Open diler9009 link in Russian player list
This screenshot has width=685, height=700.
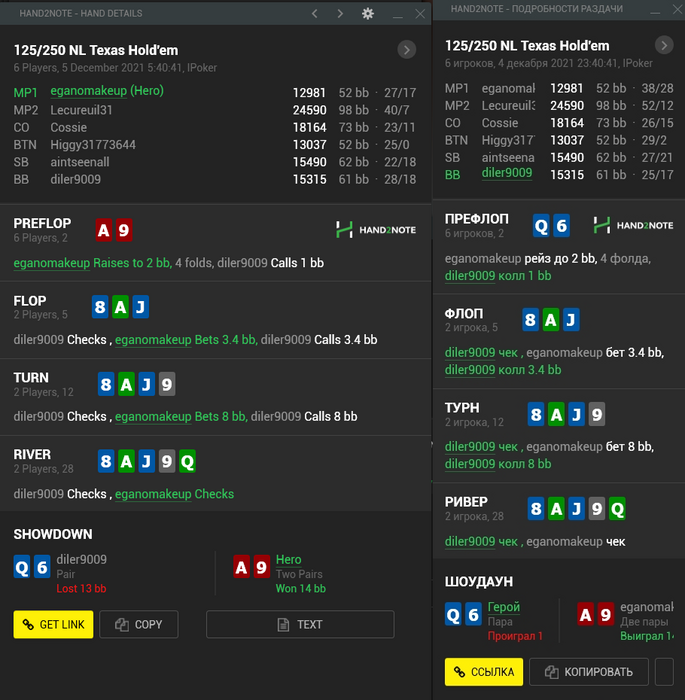pyautogui.click(x=507, y=173)
